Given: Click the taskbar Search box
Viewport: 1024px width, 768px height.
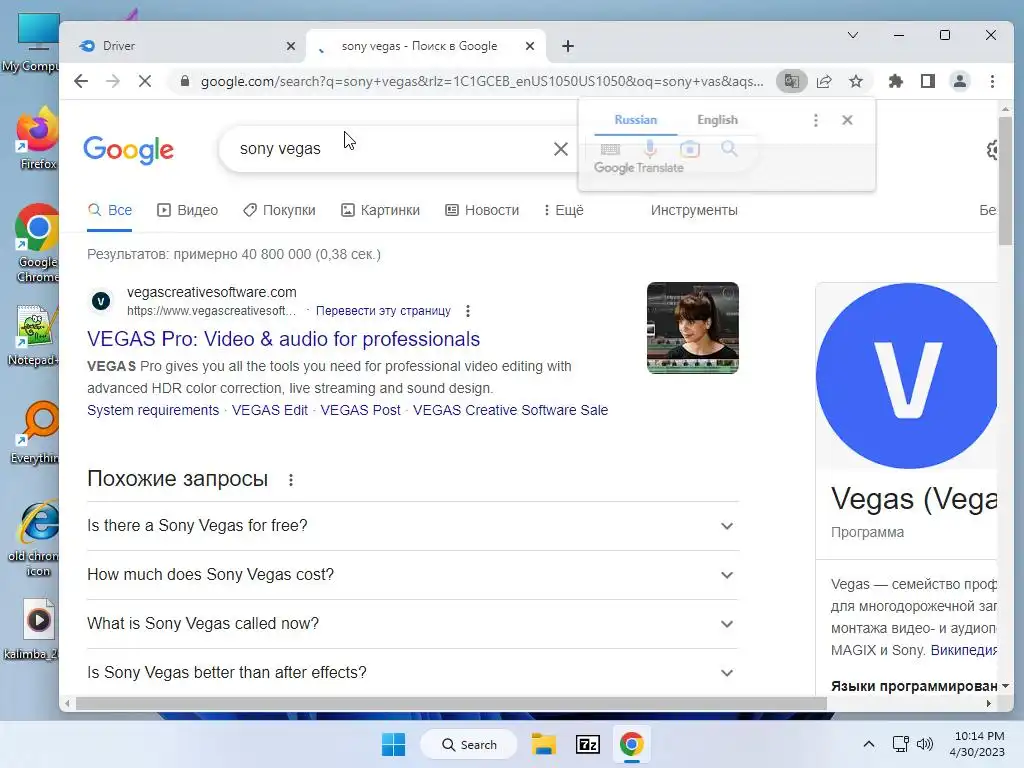Looking at the screenshot, I should (469, 744).
